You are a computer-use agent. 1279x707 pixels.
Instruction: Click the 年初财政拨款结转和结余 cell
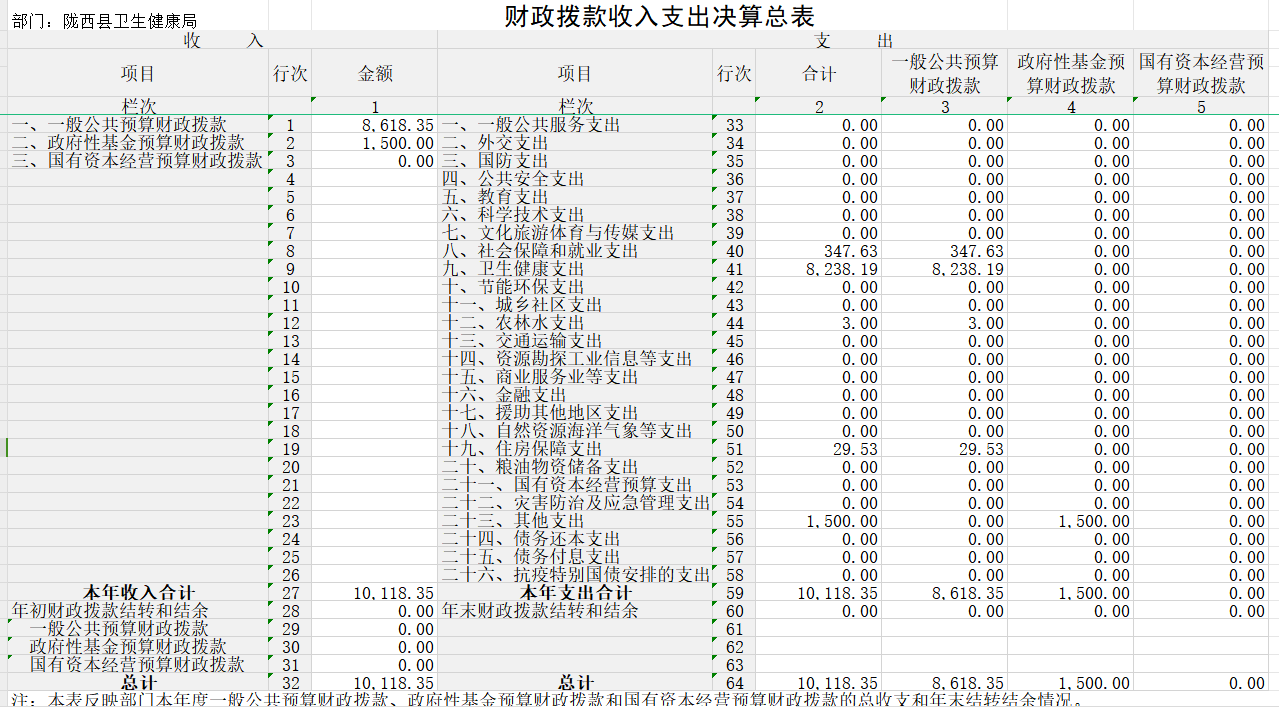pyautogui.click(x=110, y=612)
